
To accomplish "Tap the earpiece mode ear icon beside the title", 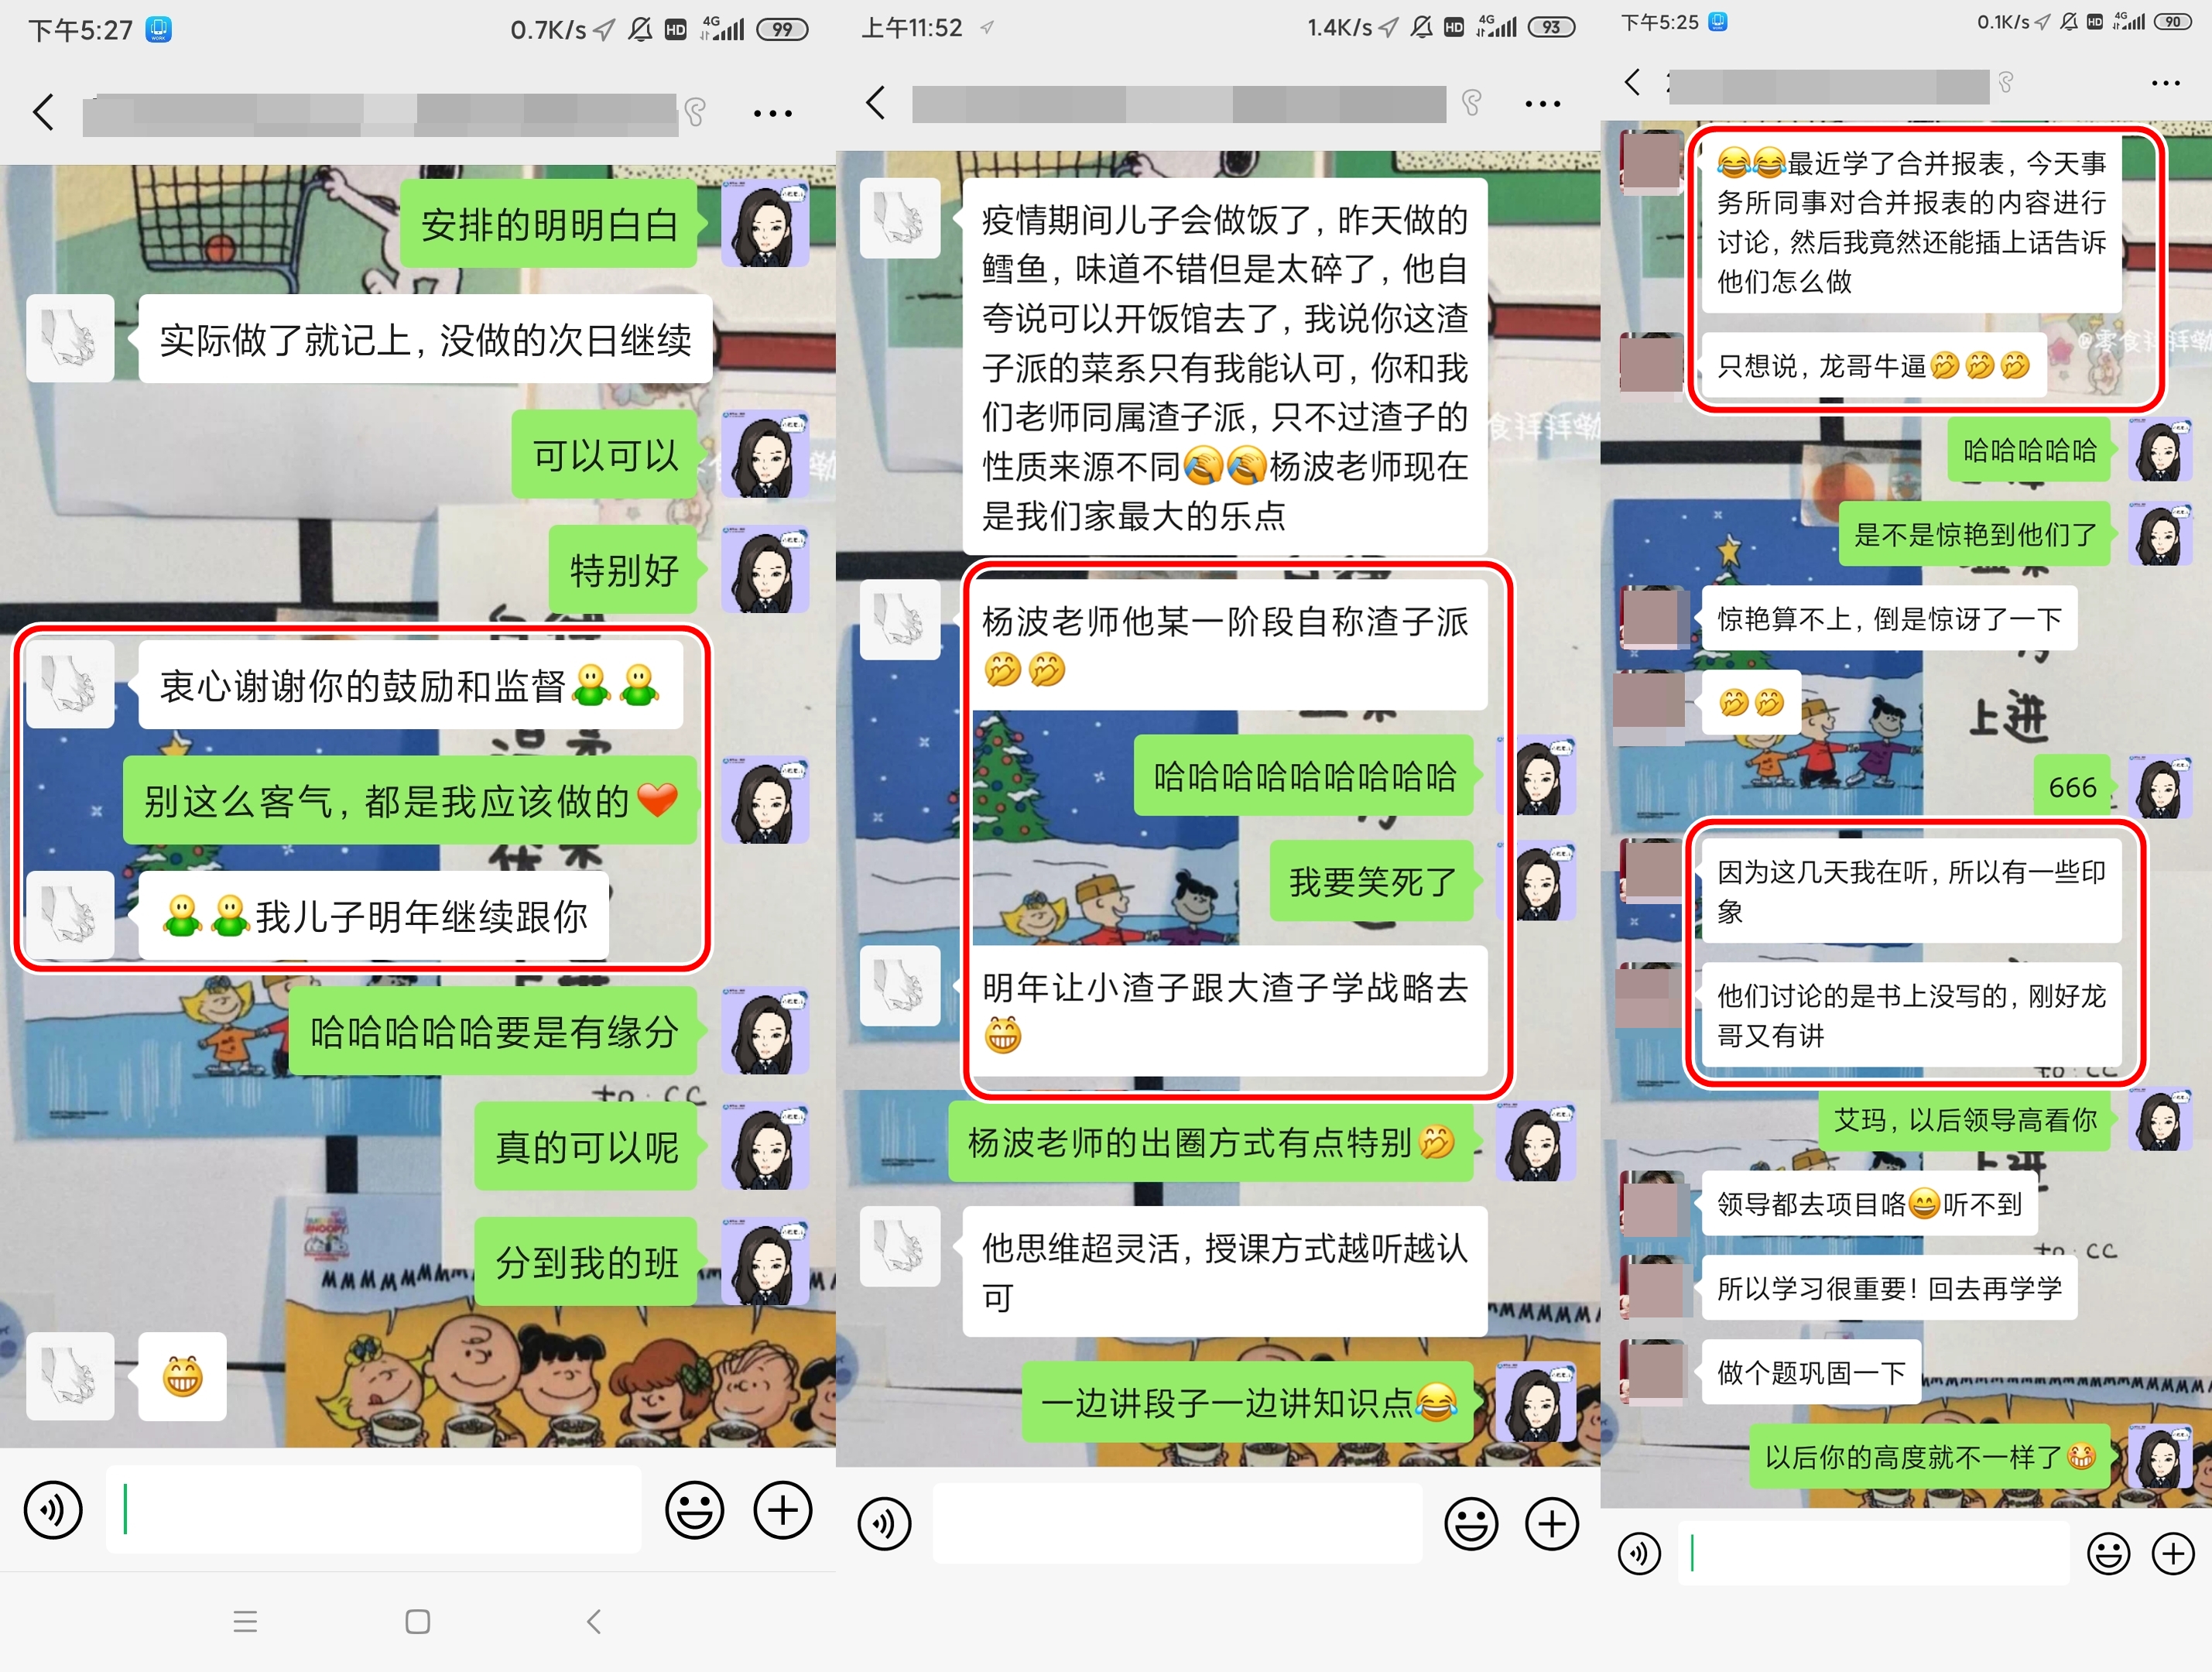I will tap(697, 113).
